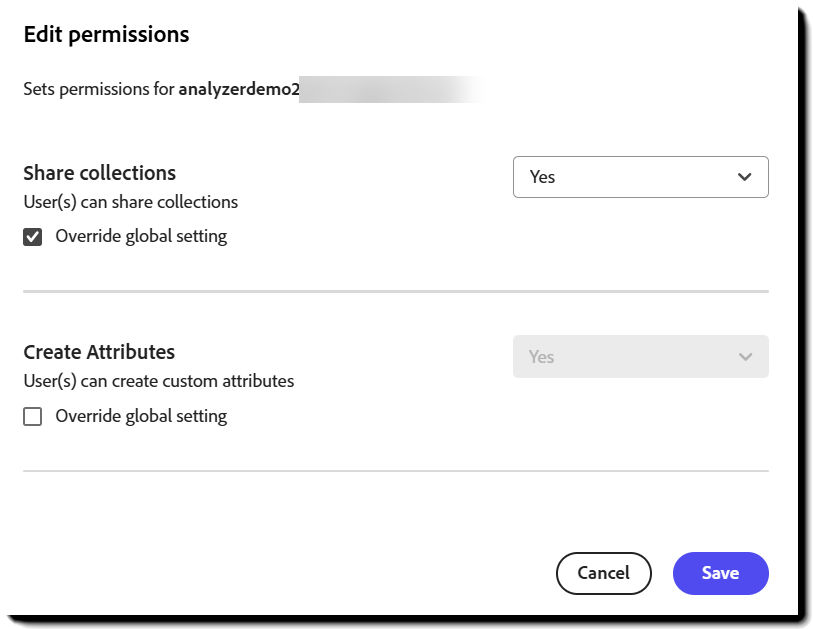The width and height of the screenshot is (813, 629).
Task: Click the chevron on Create Attributes dropdown
Action: (x=744, y=356)
